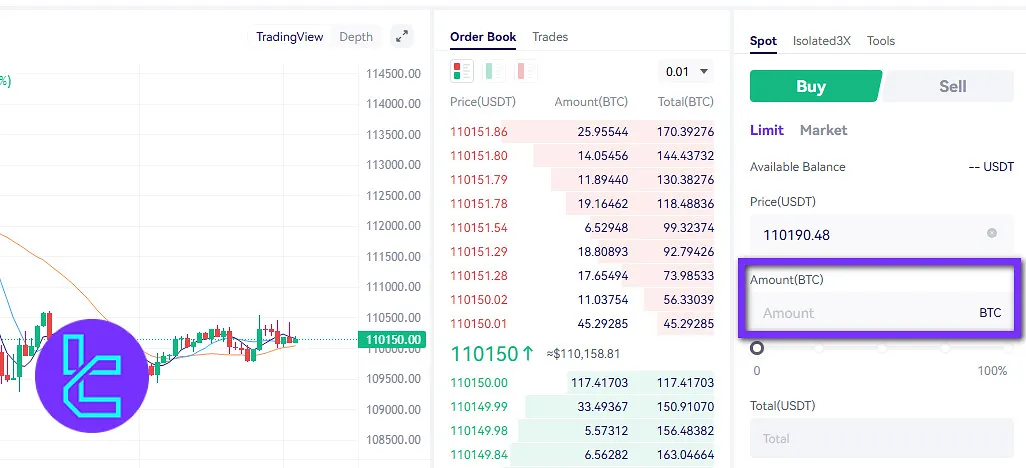Image resolution: width=1026 pixels, height=468 pixels.
Task: Expand the chart to fullscreen
Action: click(402, 37)
